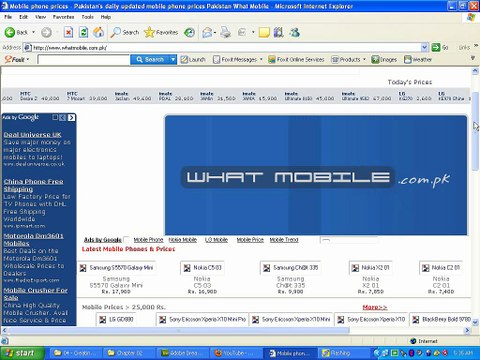Click the horizontal scrollbar thumb

179,330
